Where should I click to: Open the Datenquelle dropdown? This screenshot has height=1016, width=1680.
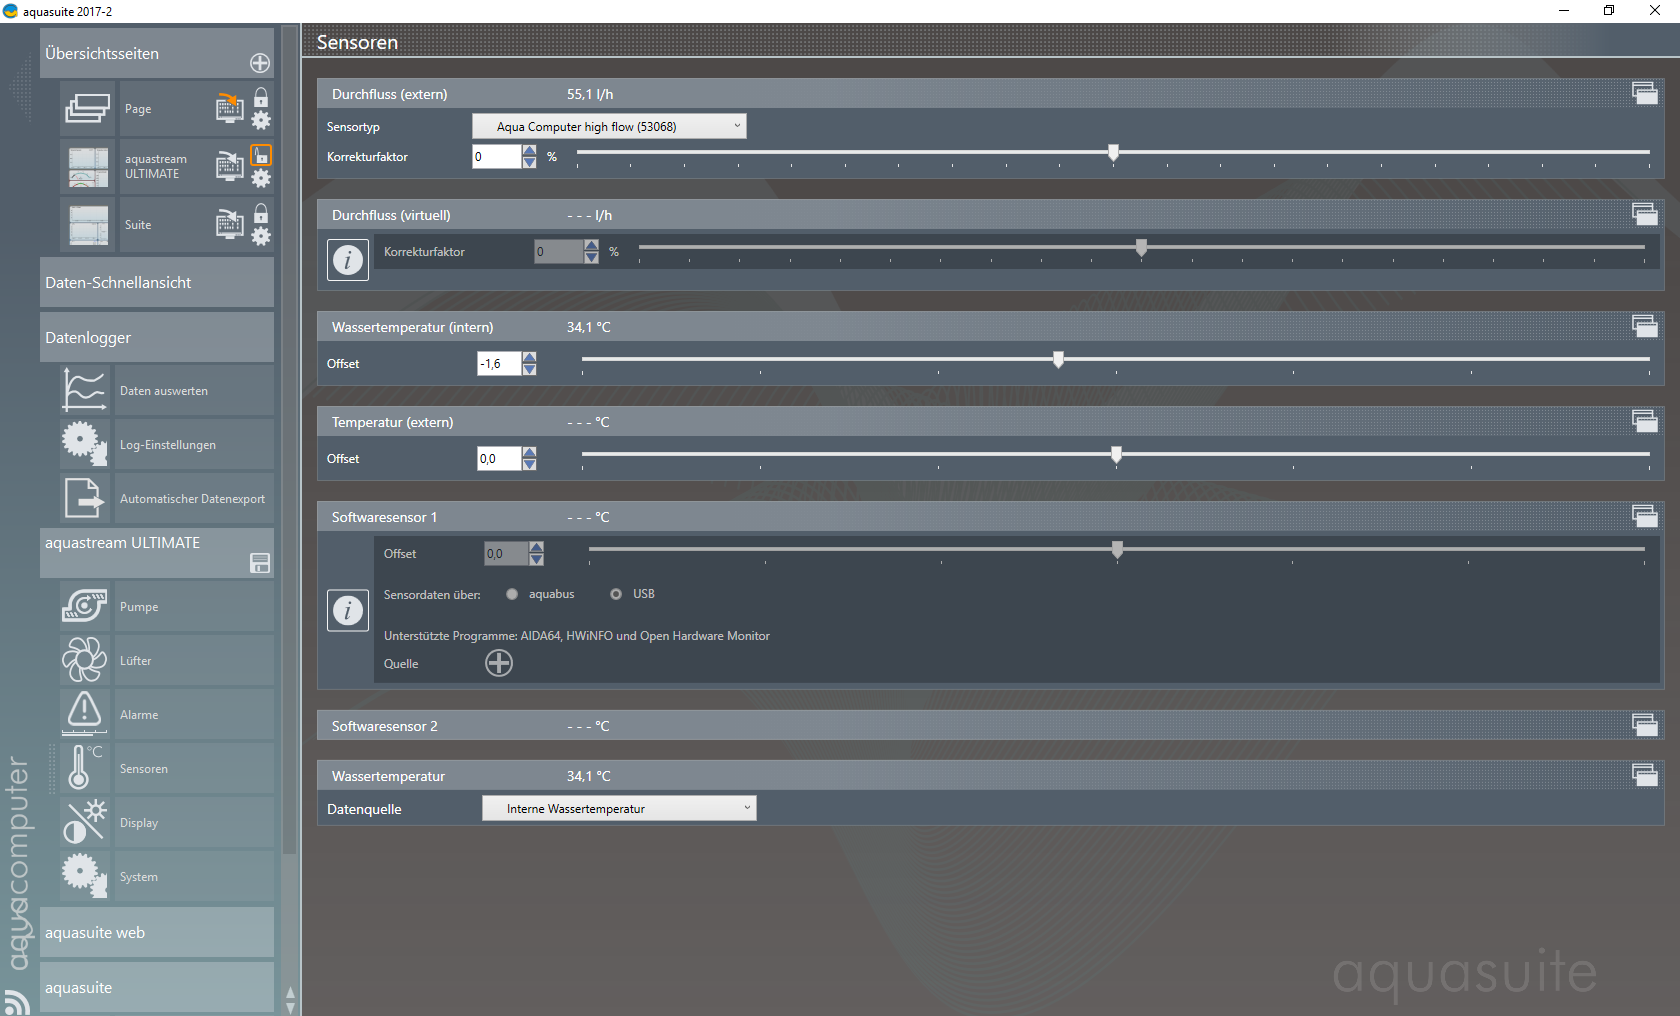click(619, 808)
